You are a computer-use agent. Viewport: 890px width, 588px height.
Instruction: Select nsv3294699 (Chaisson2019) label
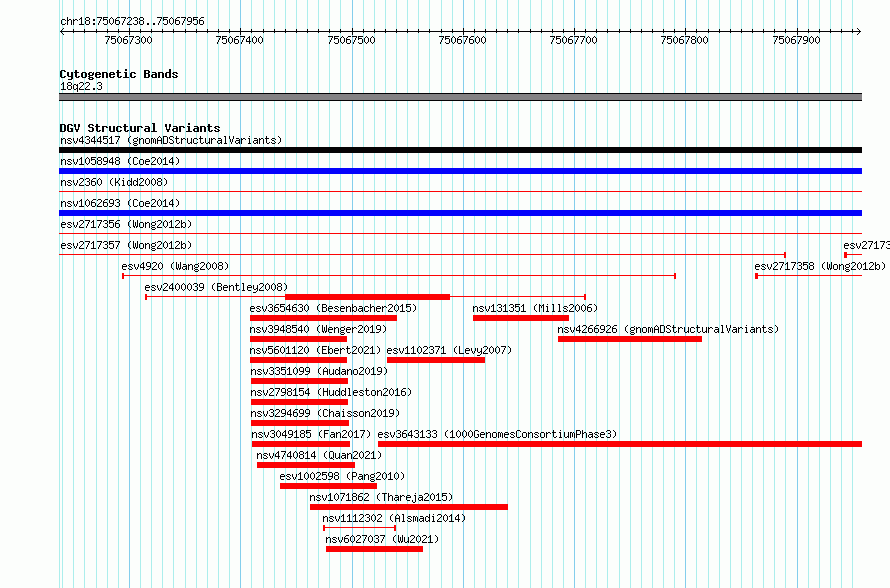(x=325, y=413)
